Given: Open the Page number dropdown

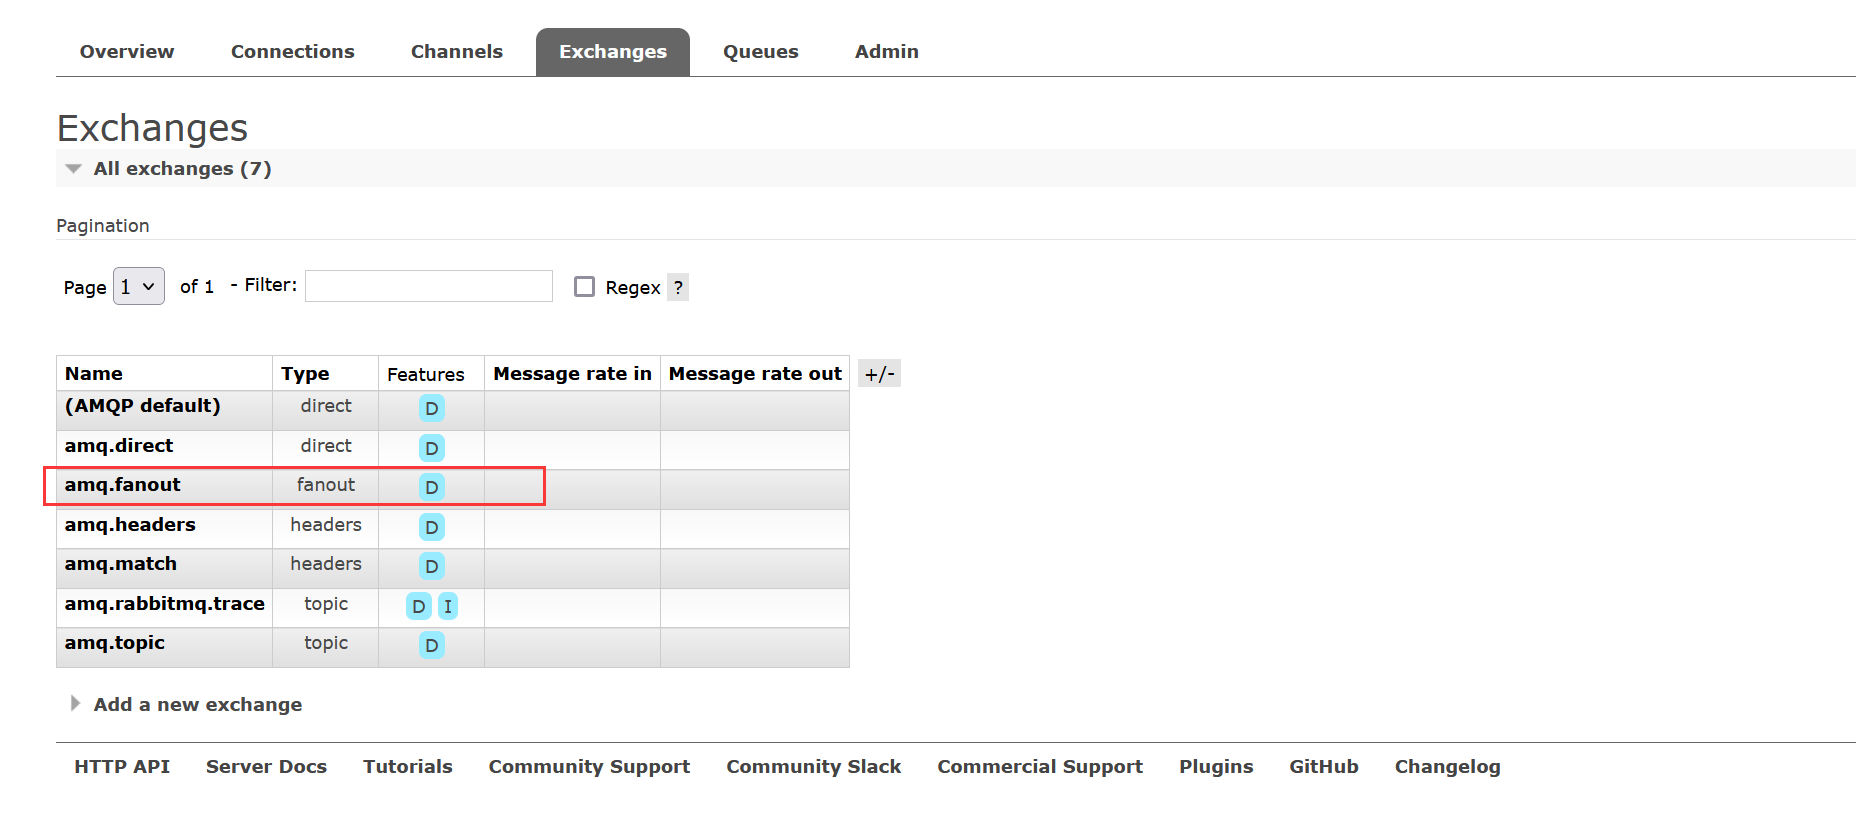Looking at the screenshot, I should [139, 286].
